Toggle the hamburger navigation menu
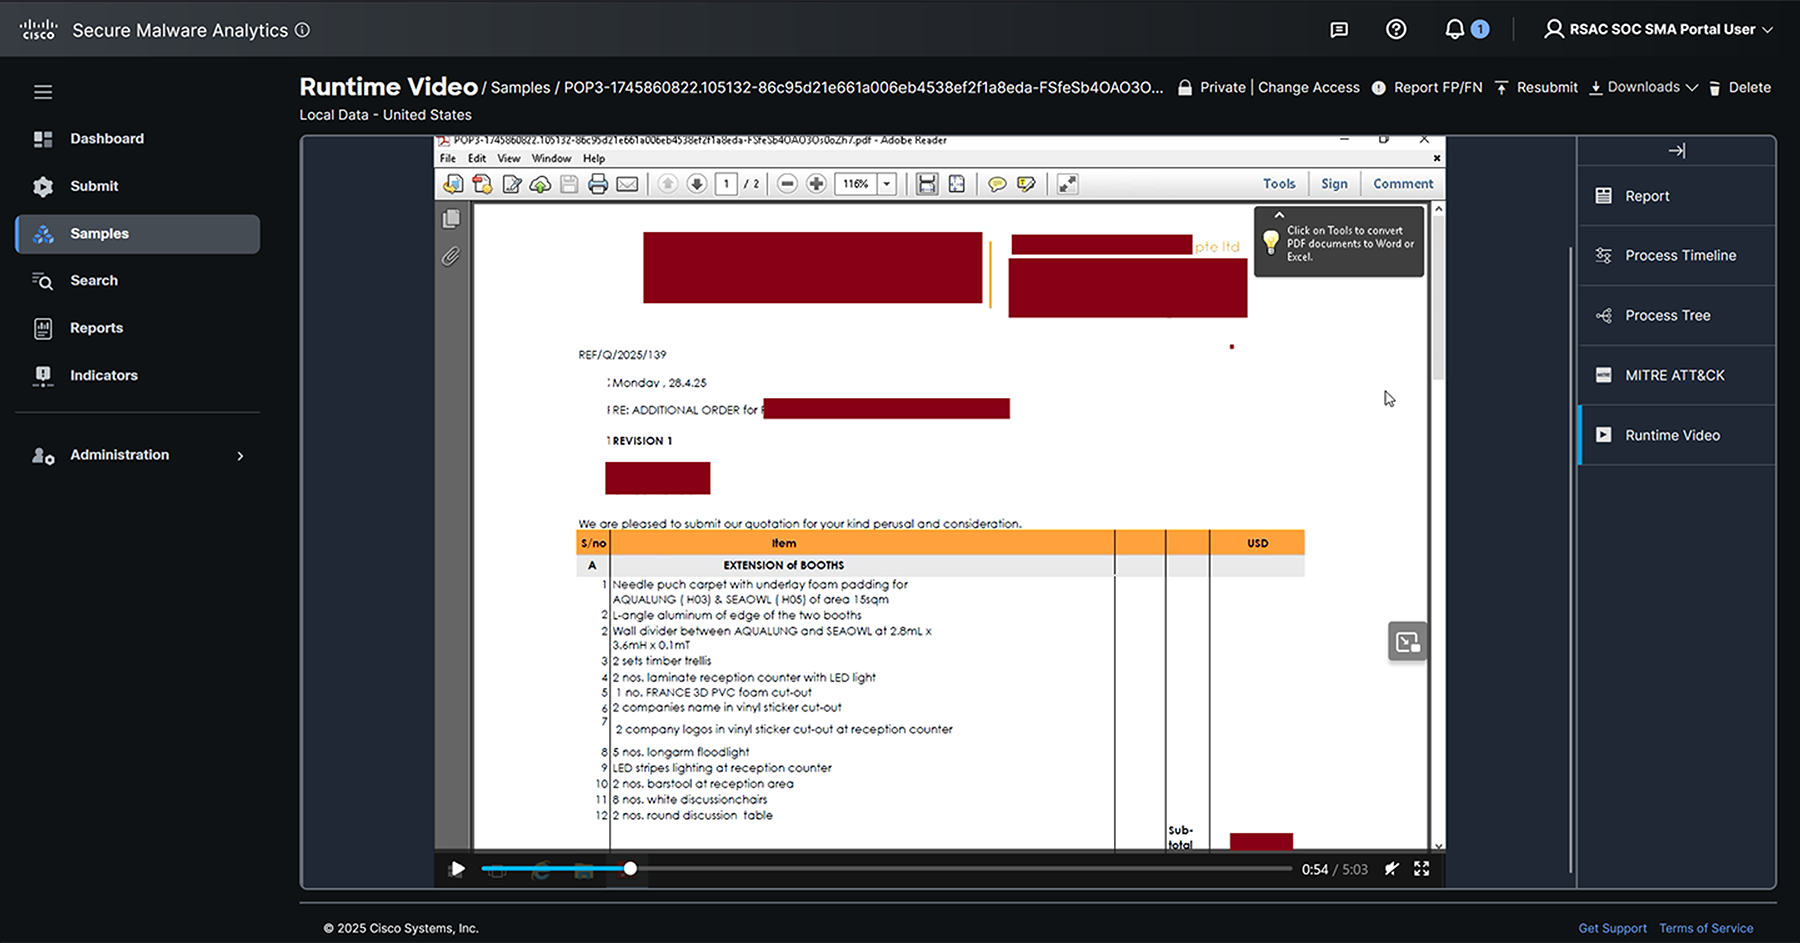 pos(43,92)
